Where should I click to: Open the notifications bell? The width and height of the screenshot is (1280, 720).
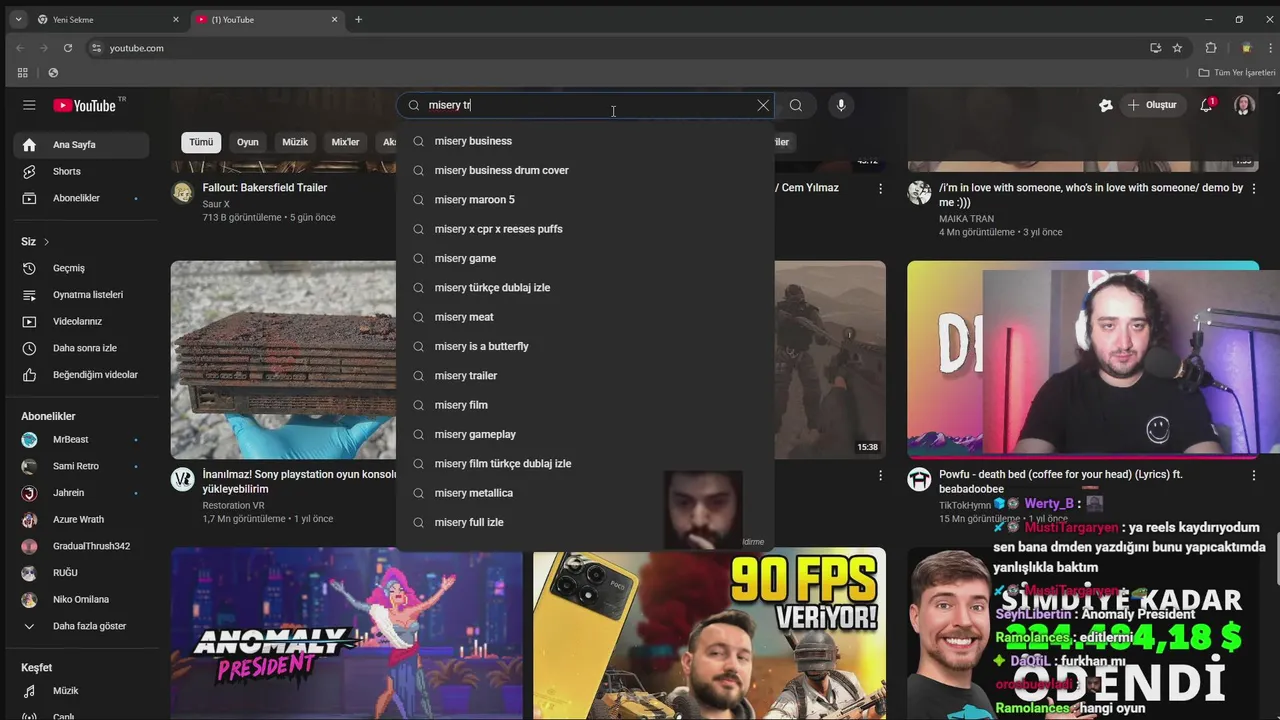1206,105
